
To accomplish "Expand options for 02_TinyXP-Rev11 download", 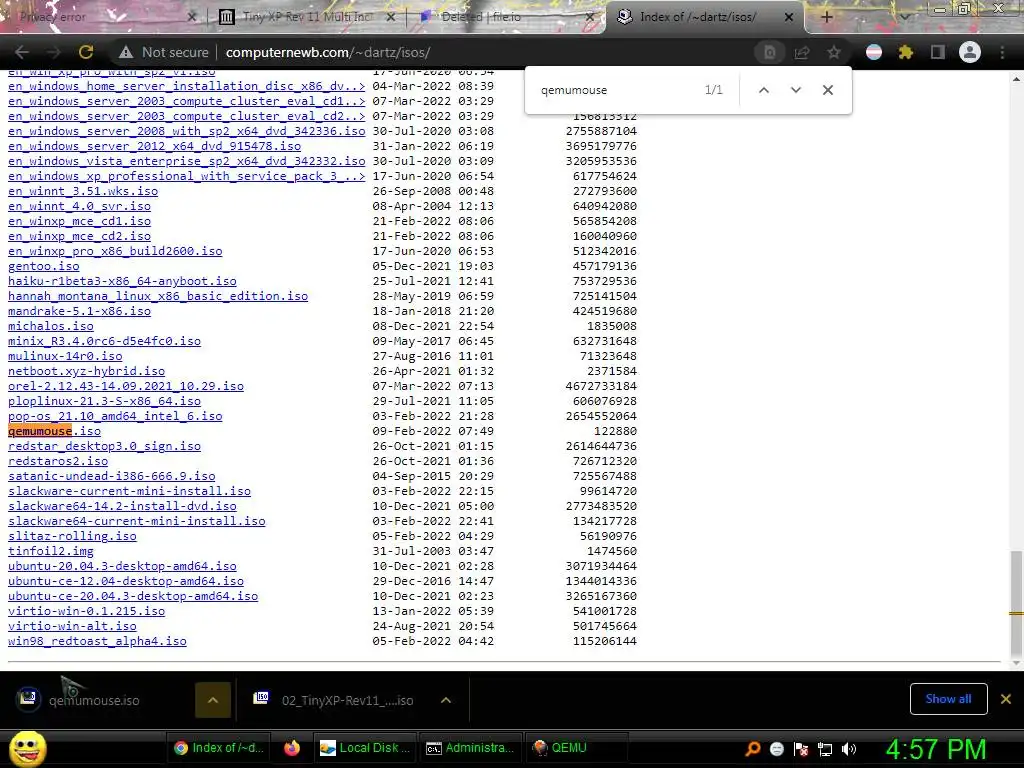I will point(446,700).
